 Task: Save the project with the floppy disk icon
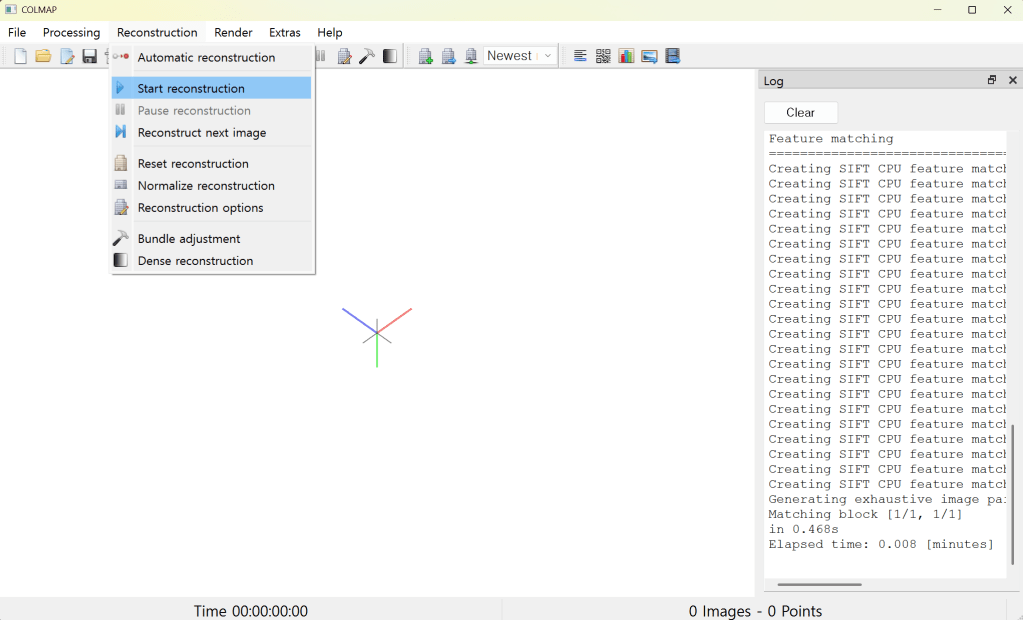coord(90,56)
